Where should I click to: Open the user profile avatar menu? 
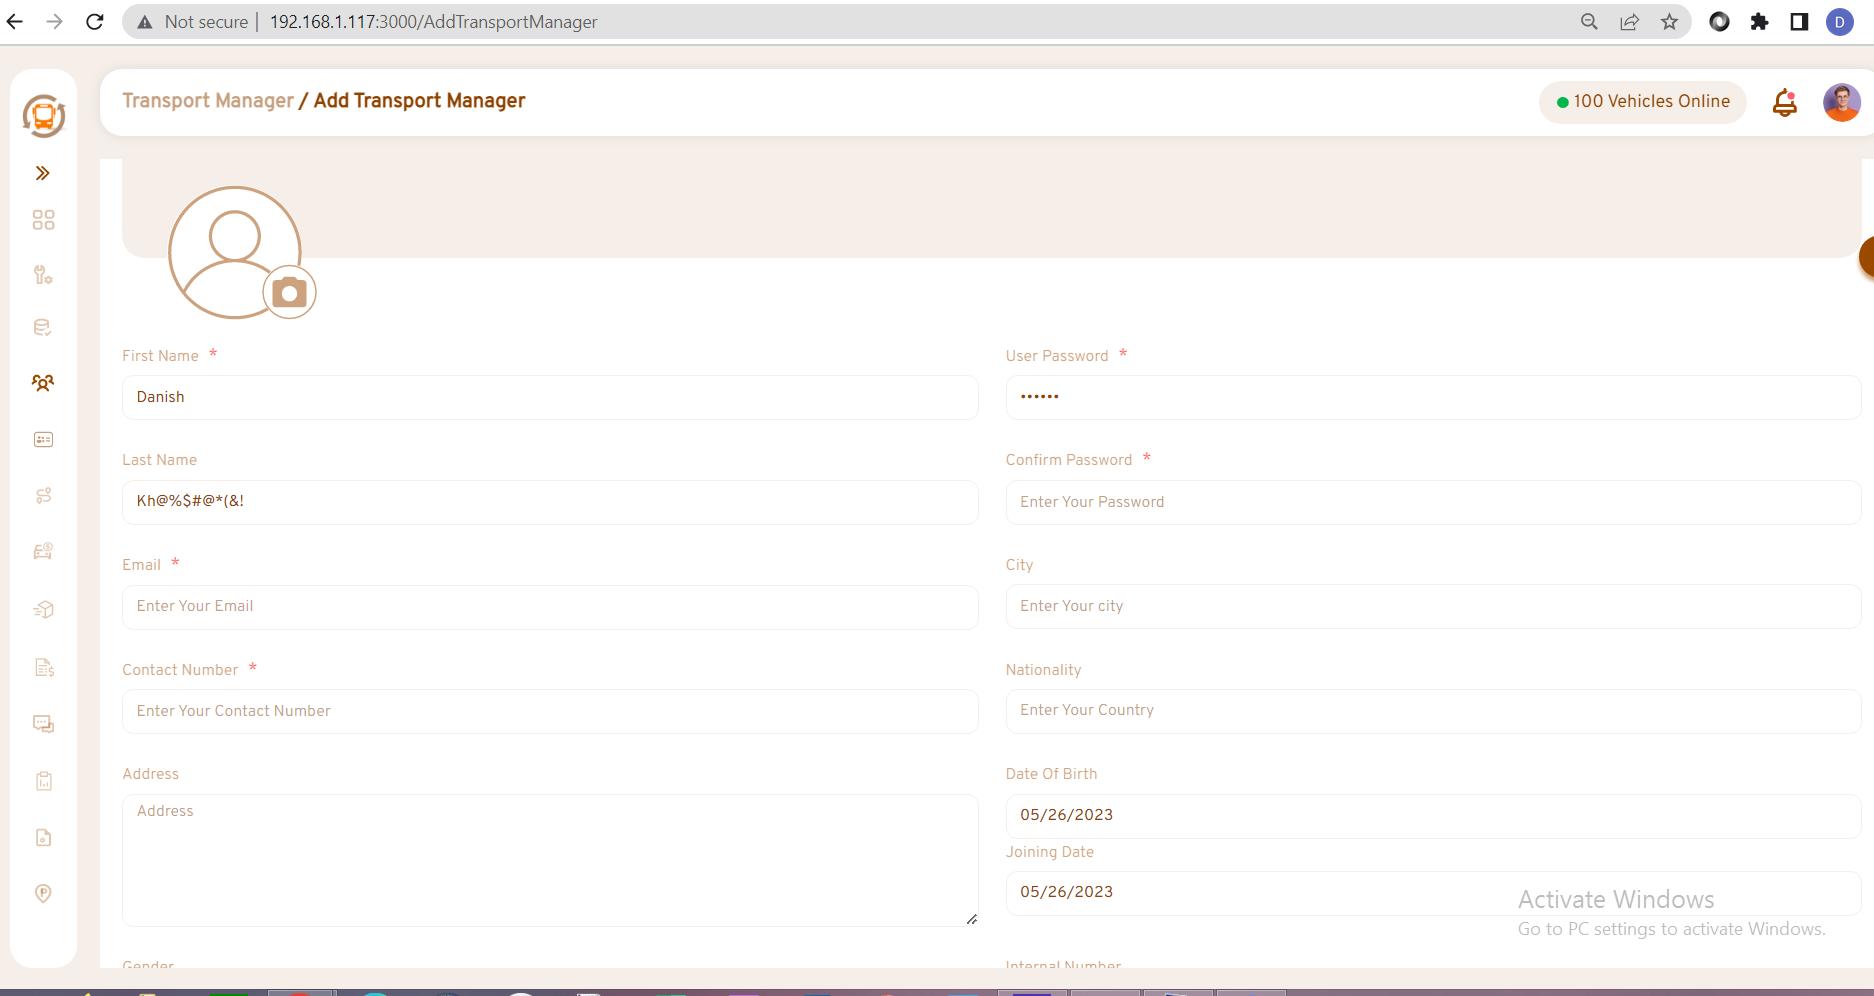pyautogui.click(x=1841, y=102)
